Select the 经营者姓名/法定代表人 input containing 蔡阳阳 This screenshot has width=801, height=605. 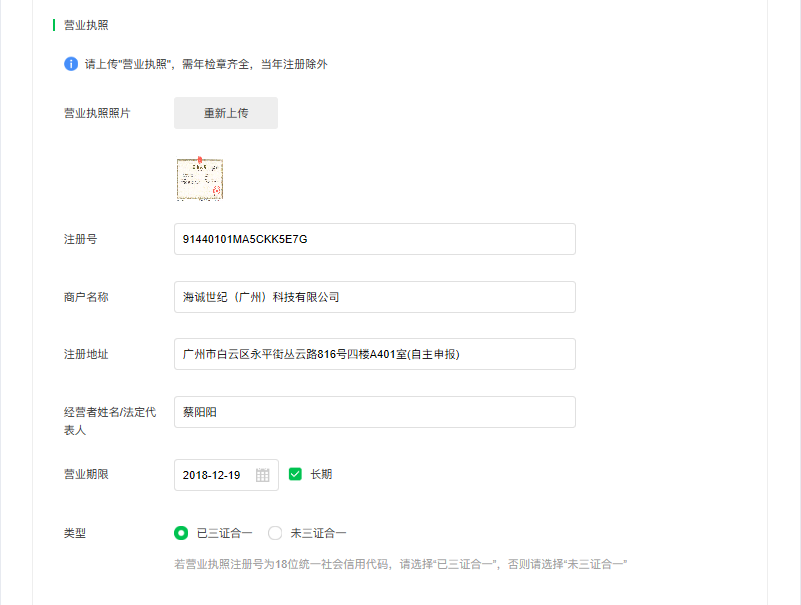[375, 412]
